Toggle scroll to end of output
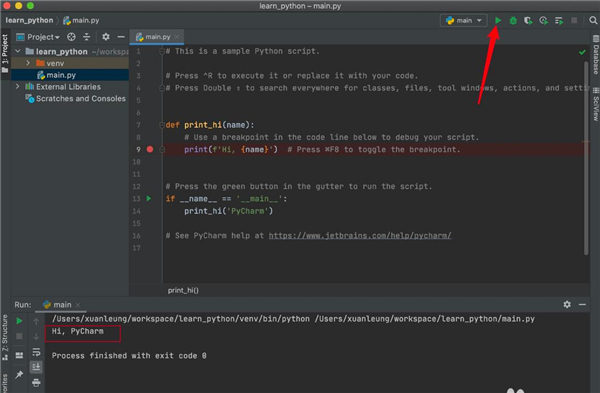The image size is (600, 393). click(x=36, y=367)
